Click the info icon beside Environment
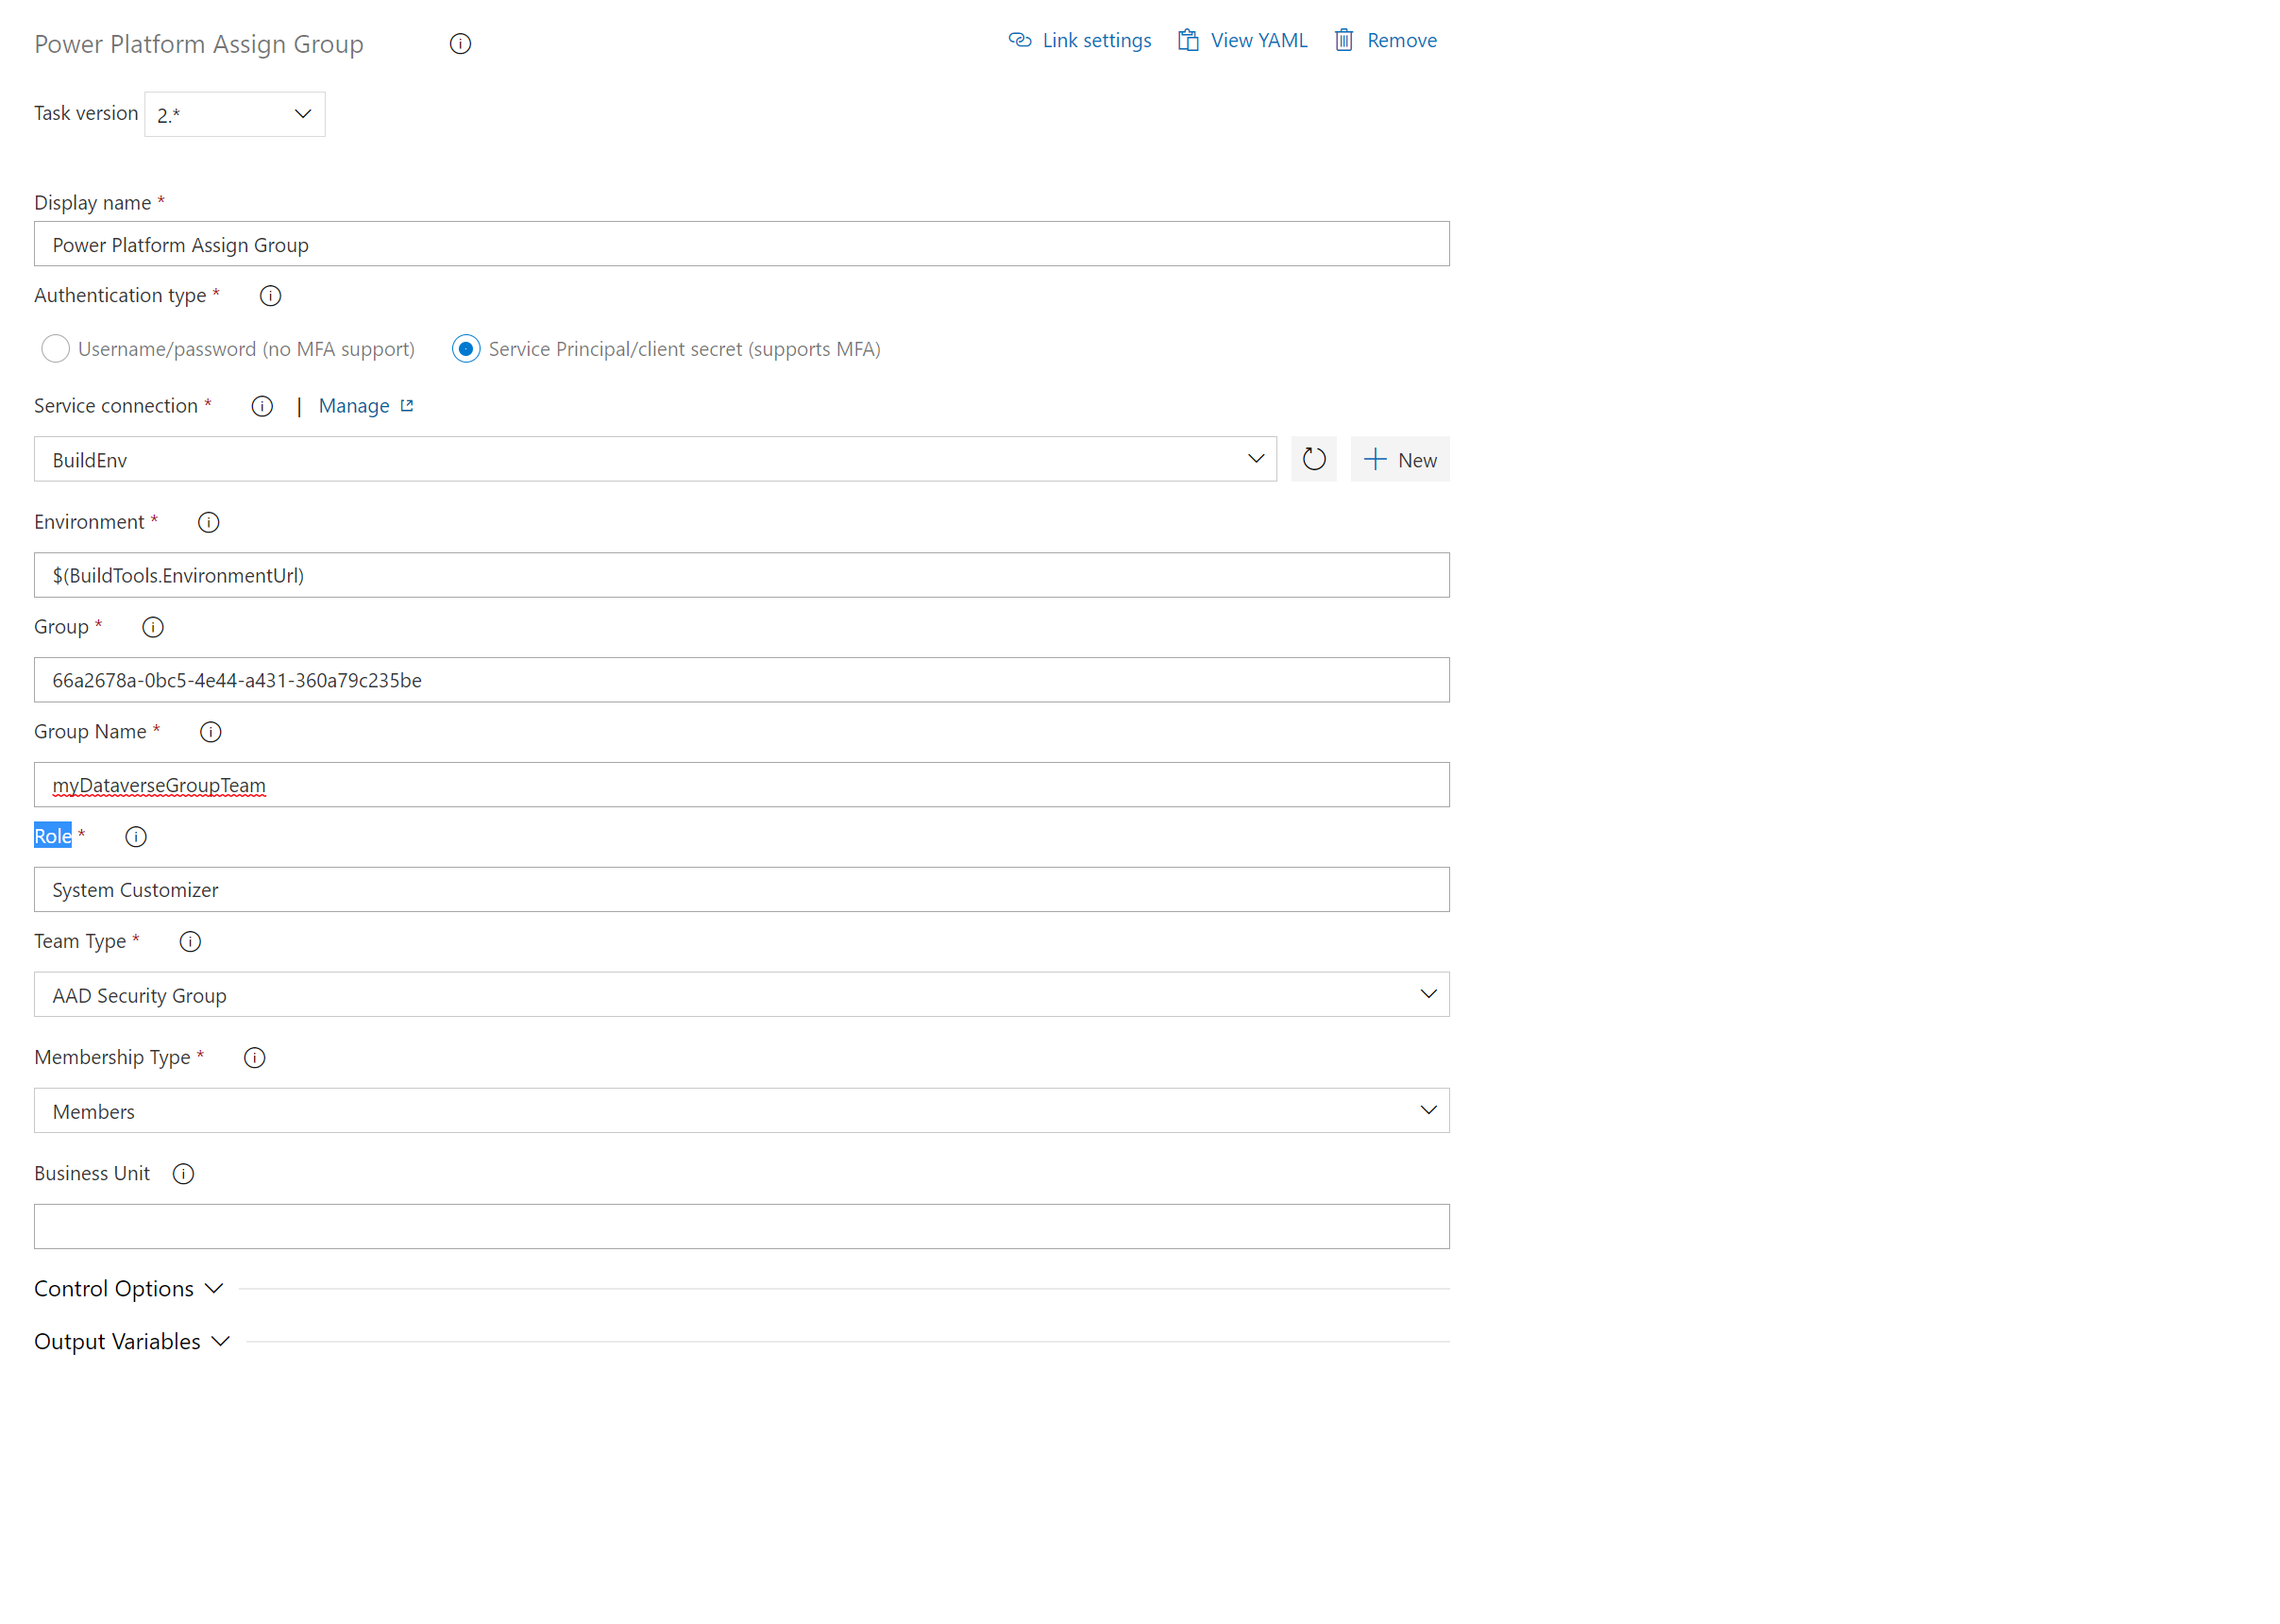 click(x=208, y=521)
